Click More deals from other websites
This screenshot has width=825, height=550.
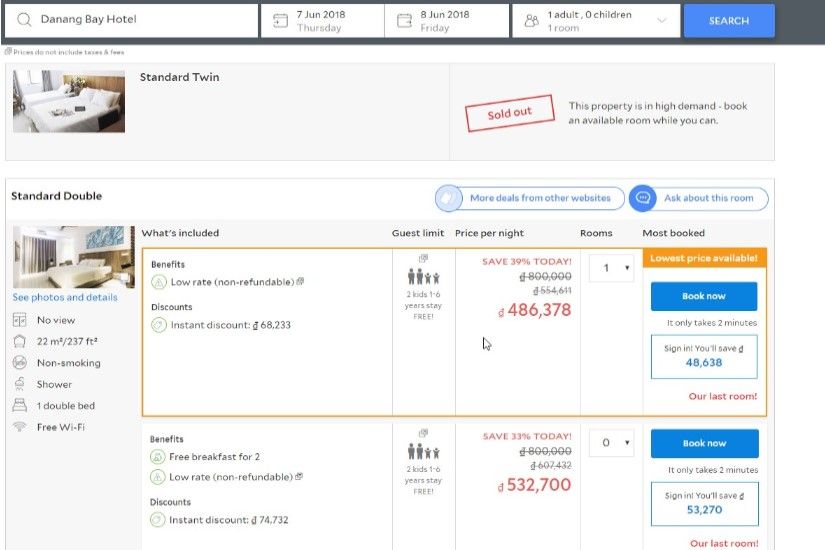click(540, 198)
